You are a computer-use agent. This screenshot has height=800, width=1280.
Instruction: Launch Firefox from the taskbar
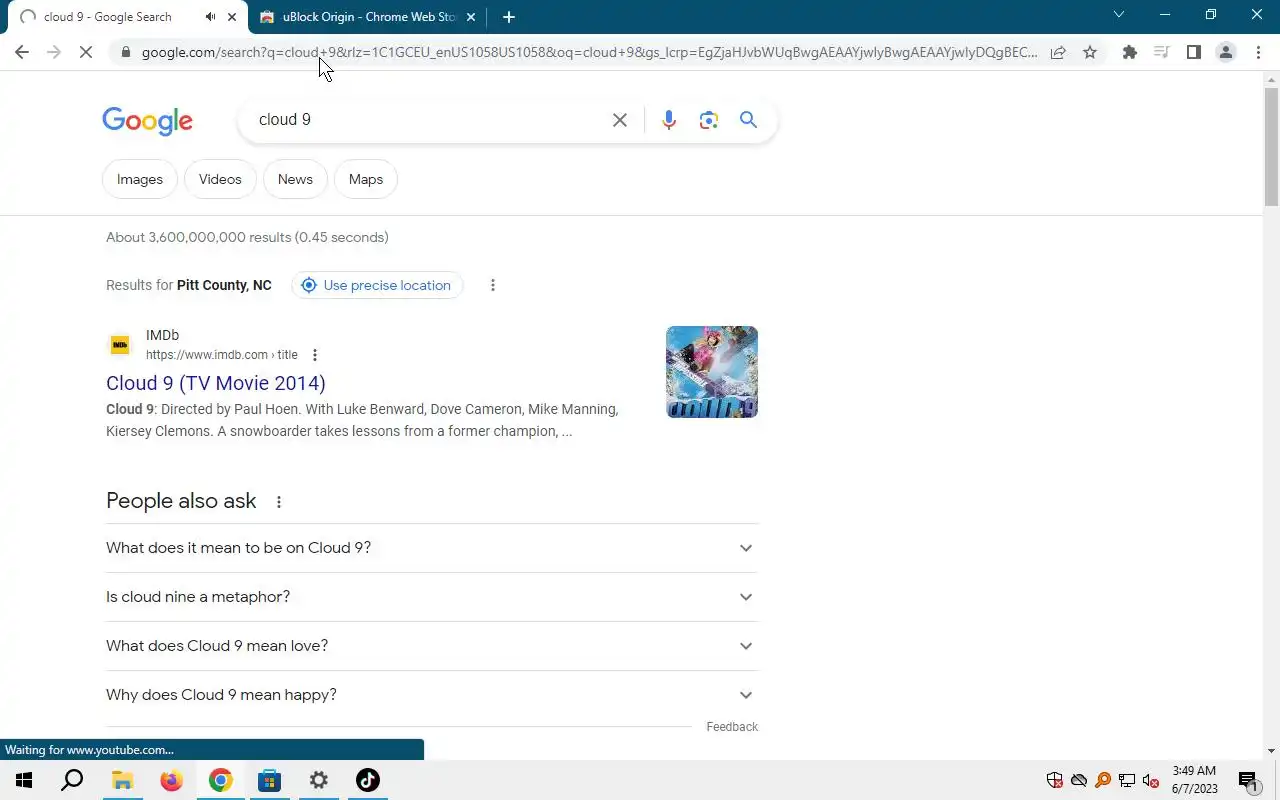click(171, 780)
